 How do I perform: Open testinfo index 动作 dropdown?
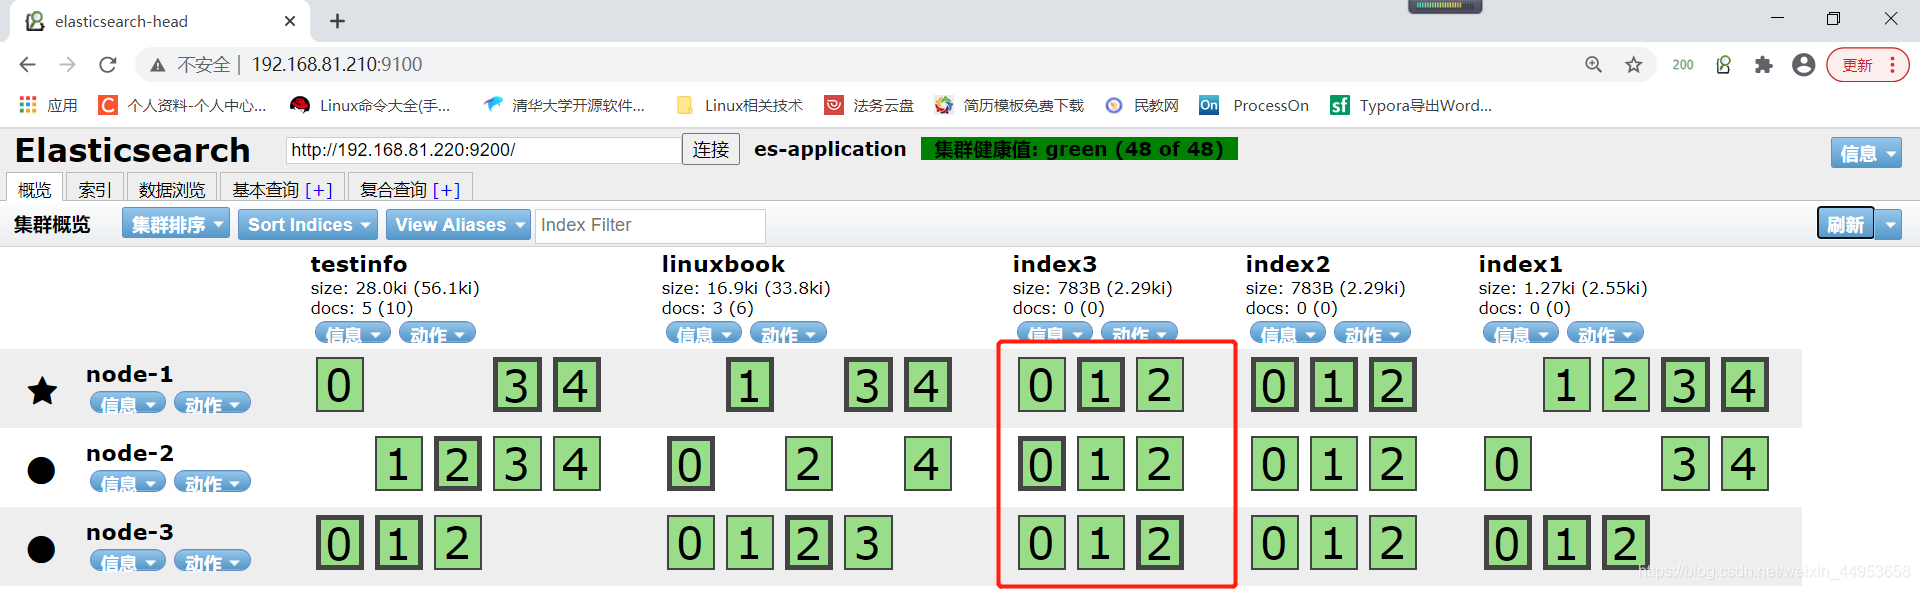[x=437, y=333]
